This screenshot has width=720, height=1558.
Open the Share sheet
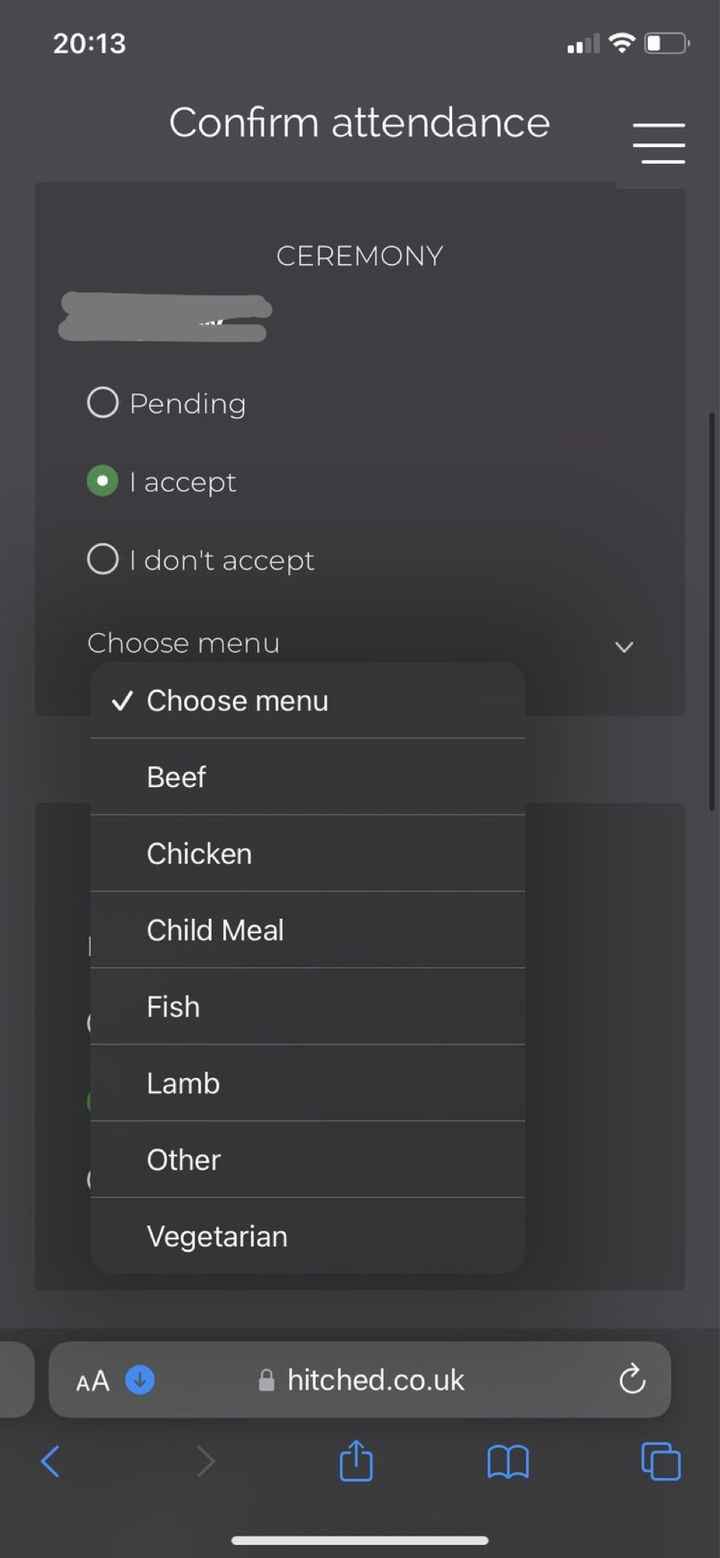click(x=355, y=1461)
